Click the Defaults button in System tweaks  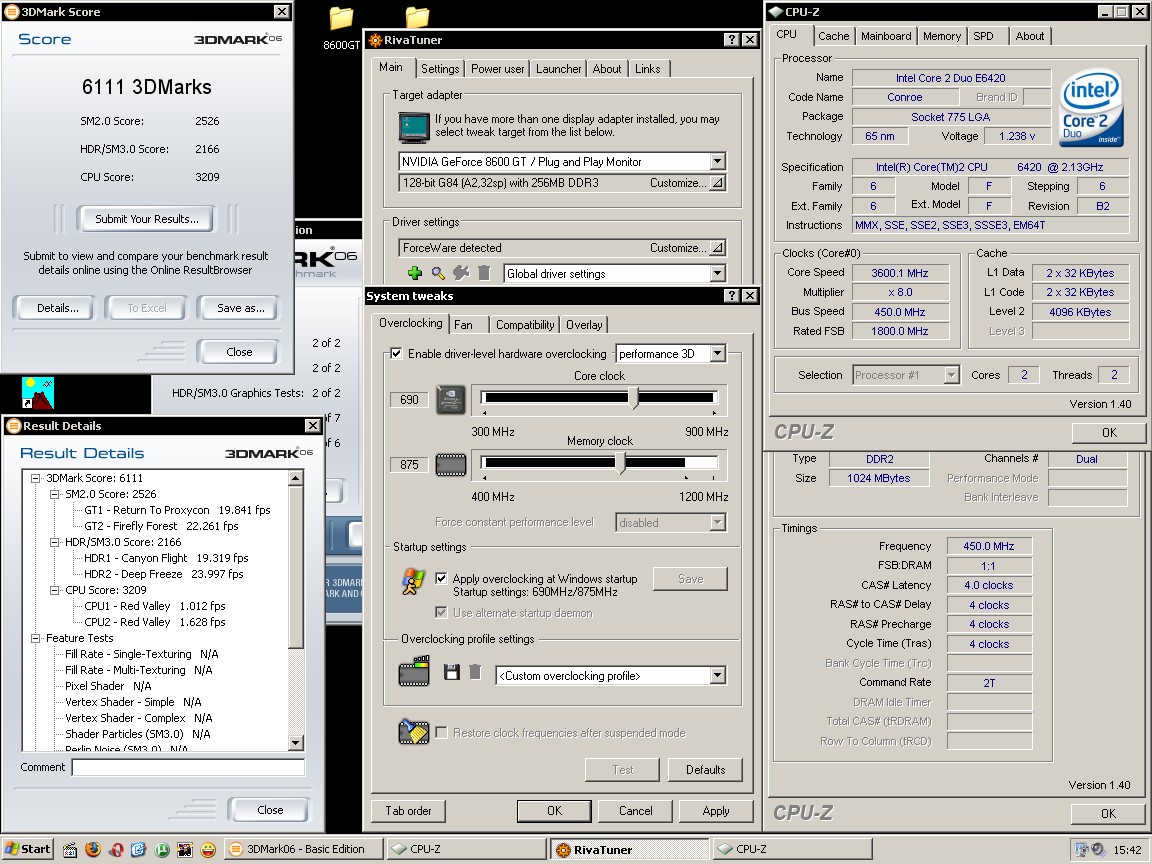click(x=705, y=770)
